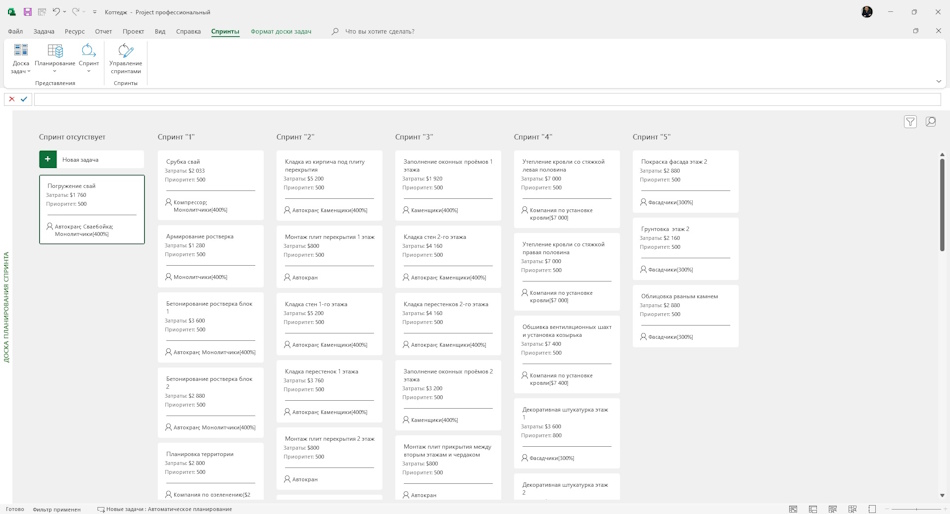
Task: Open the Undo history dropdown arrow
Action: click(x=65, y=12)
